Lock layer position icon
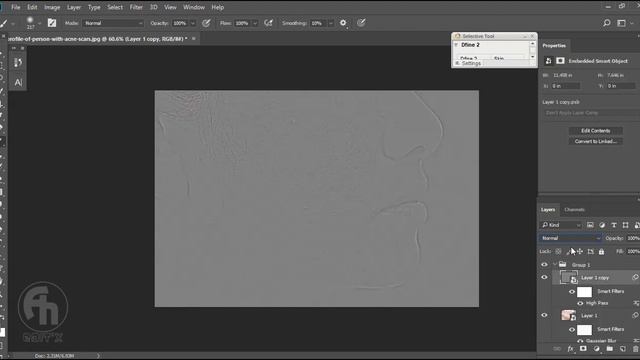The image size is (640, 360). [x=580, y=252]
